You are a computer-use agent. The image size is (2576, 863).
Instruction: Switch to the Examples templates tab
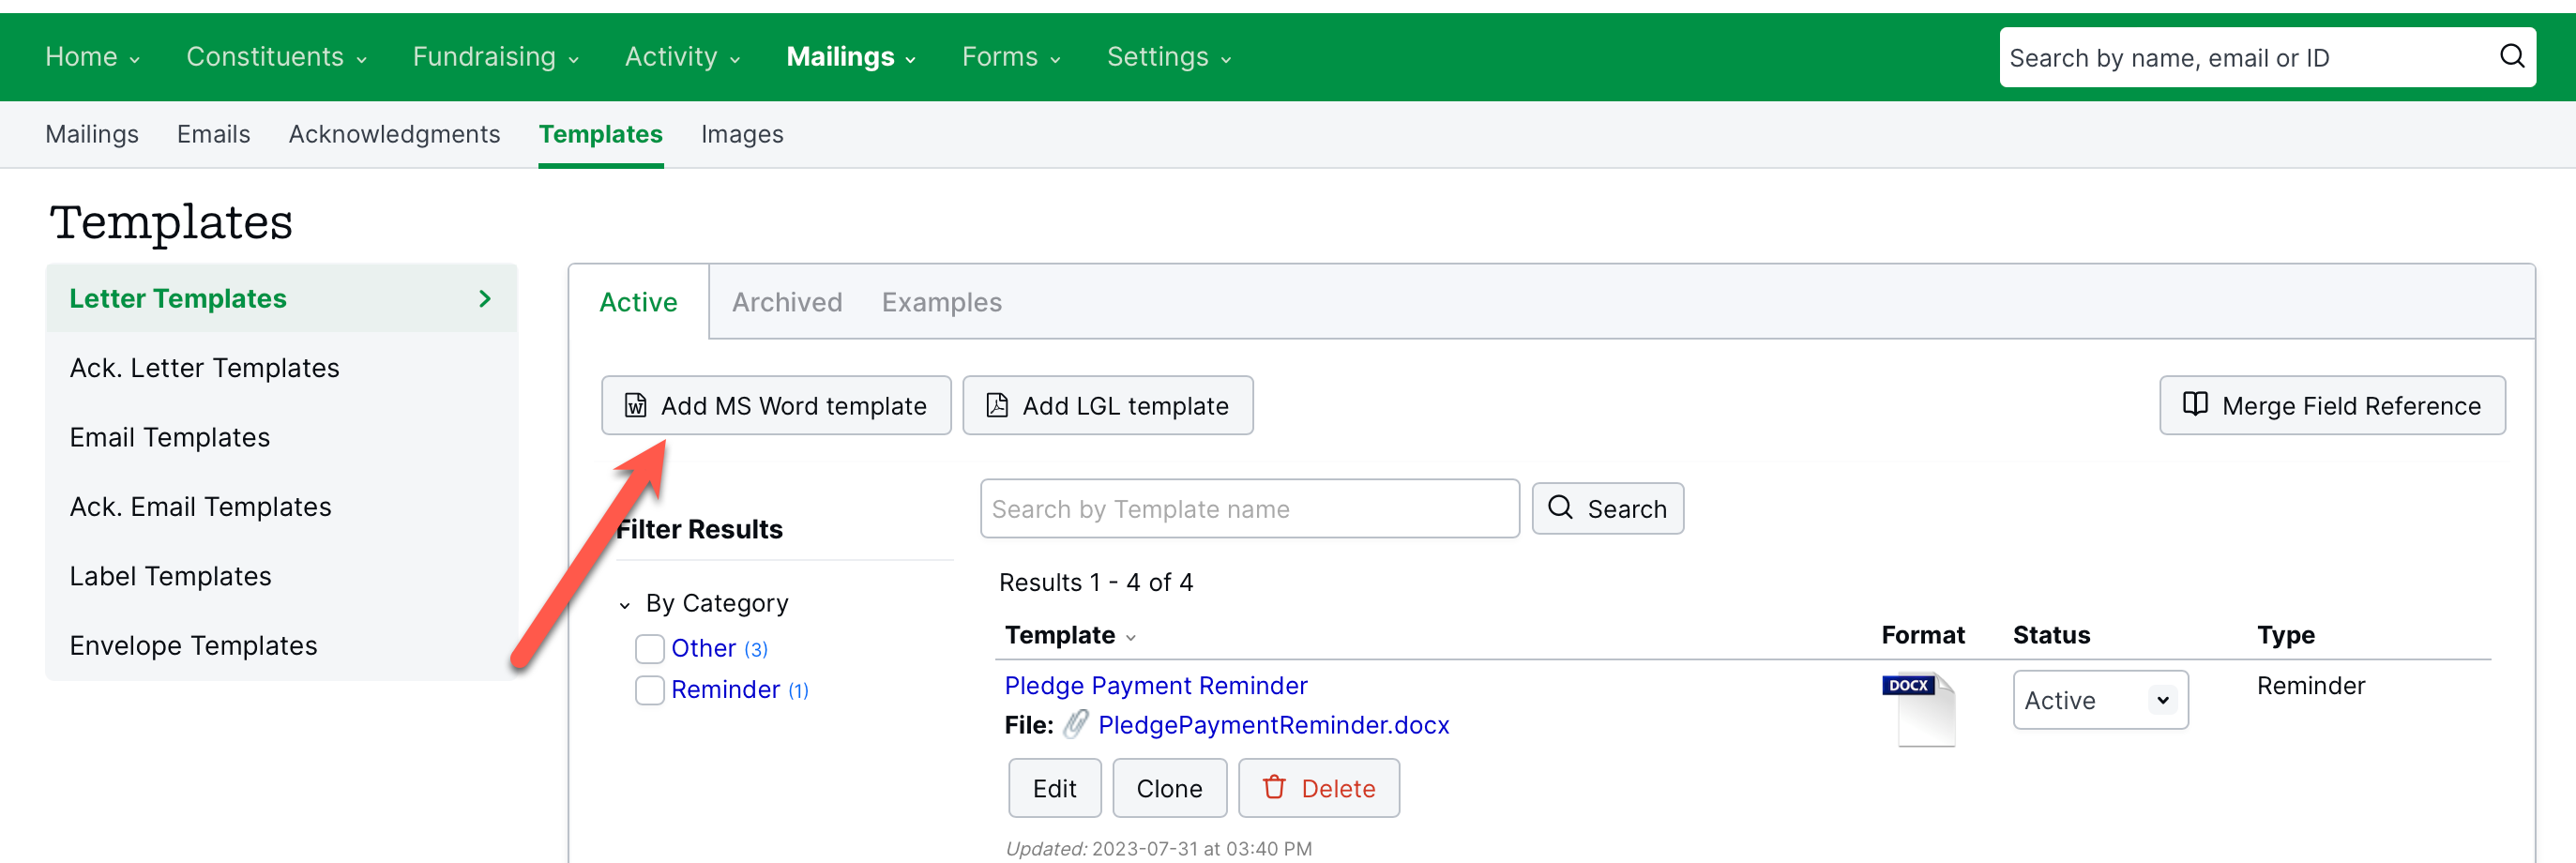(942, 302)
